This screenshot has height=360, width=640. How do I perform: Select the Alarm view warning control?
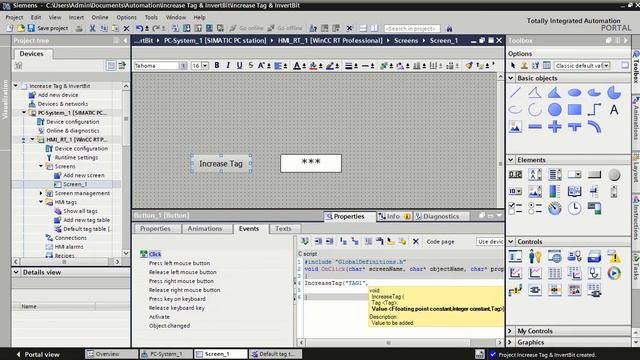(614, 256)
